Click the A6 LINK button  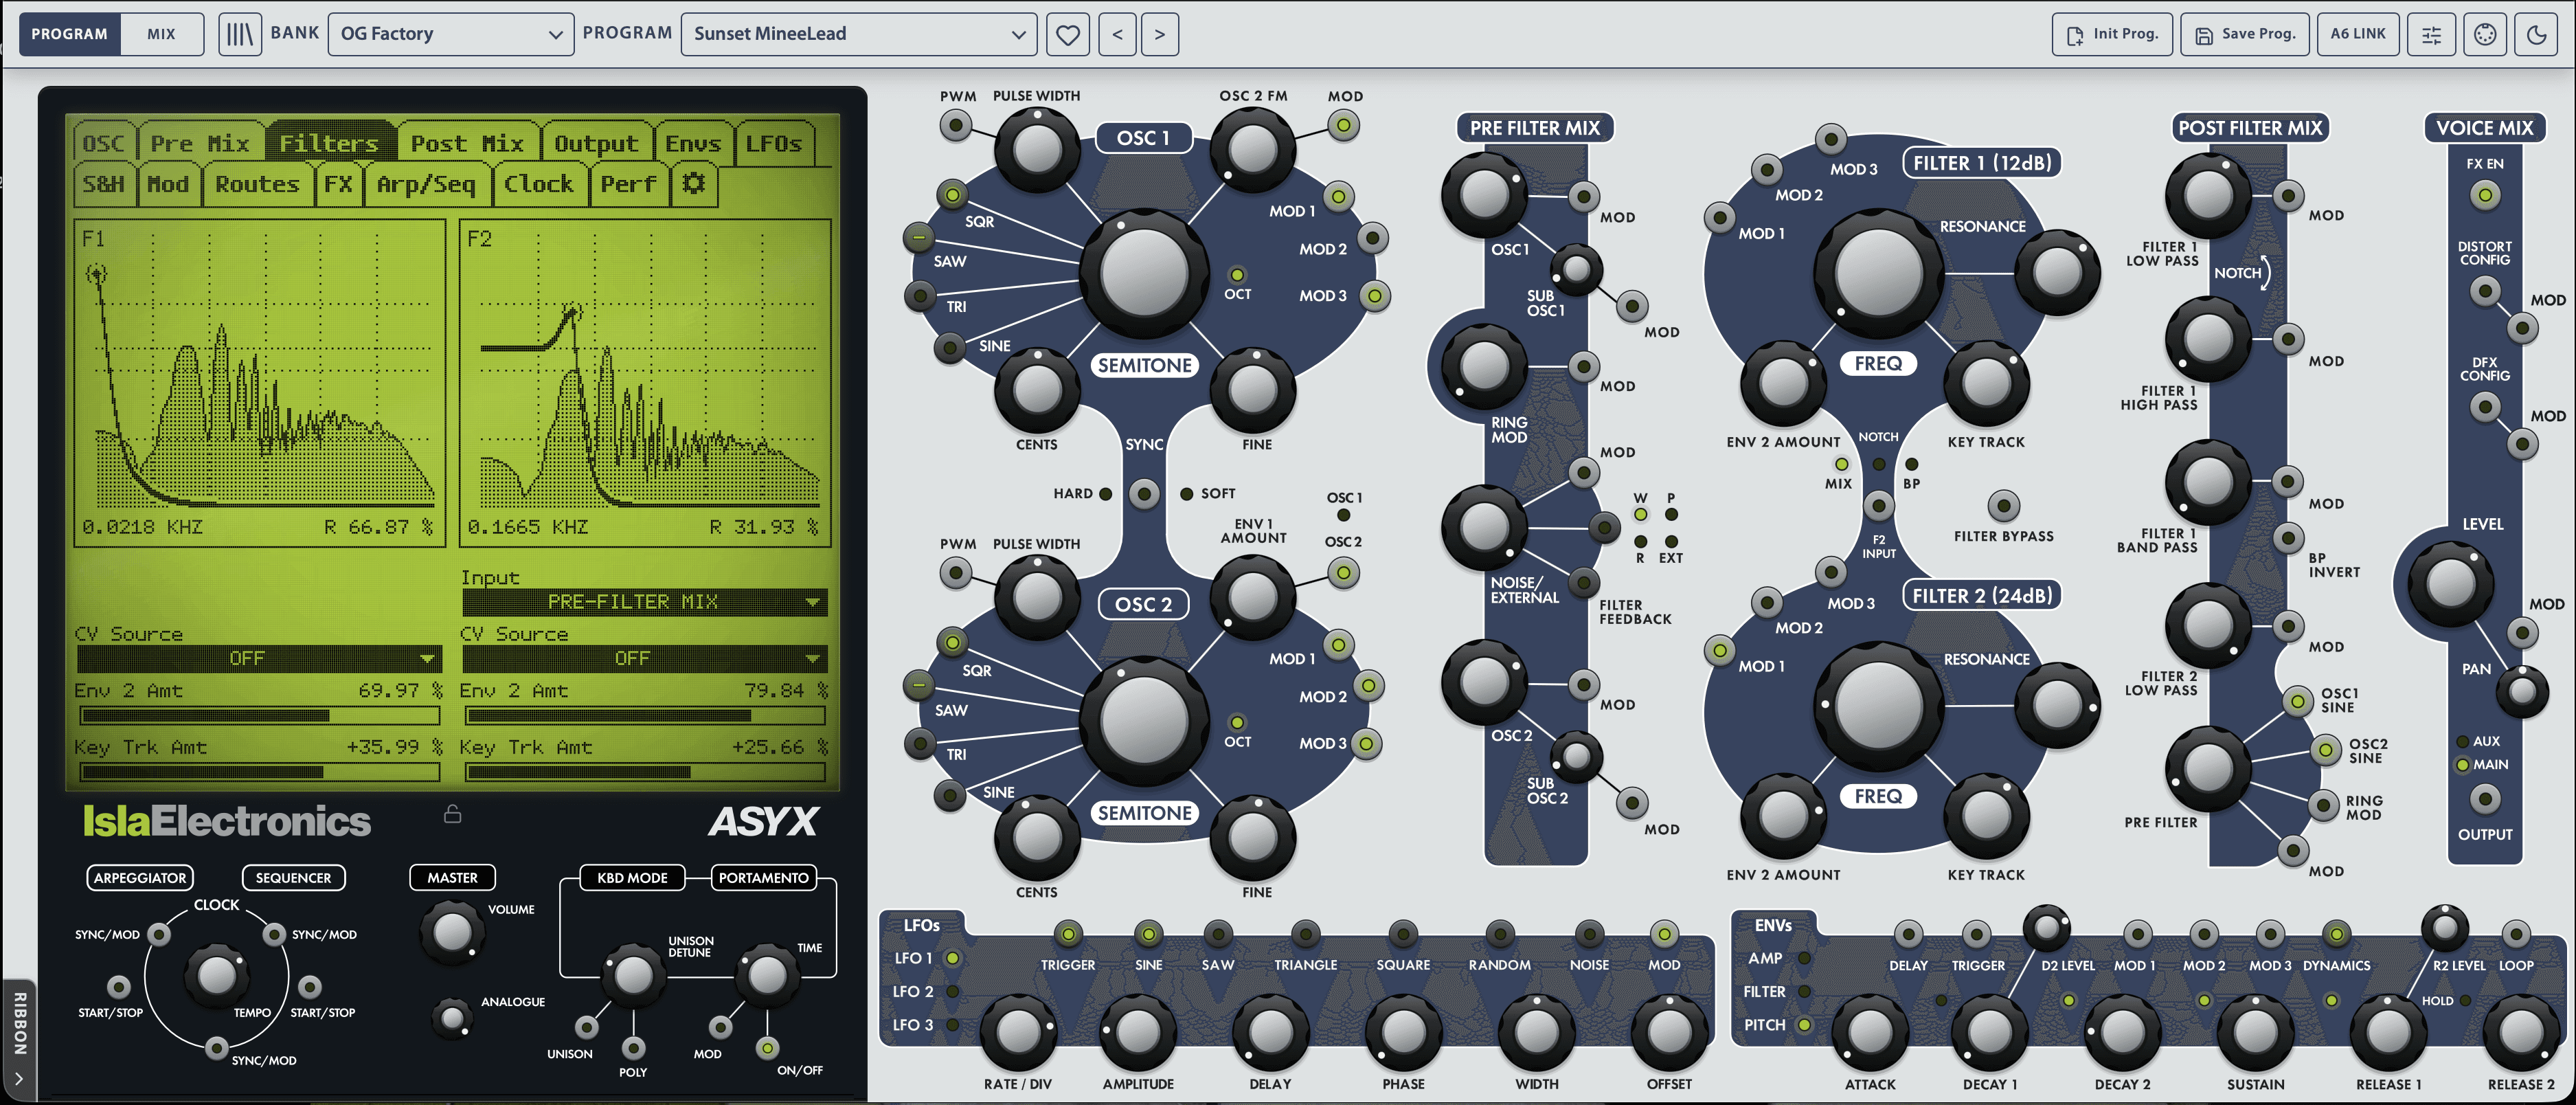tap(2358, 35)
